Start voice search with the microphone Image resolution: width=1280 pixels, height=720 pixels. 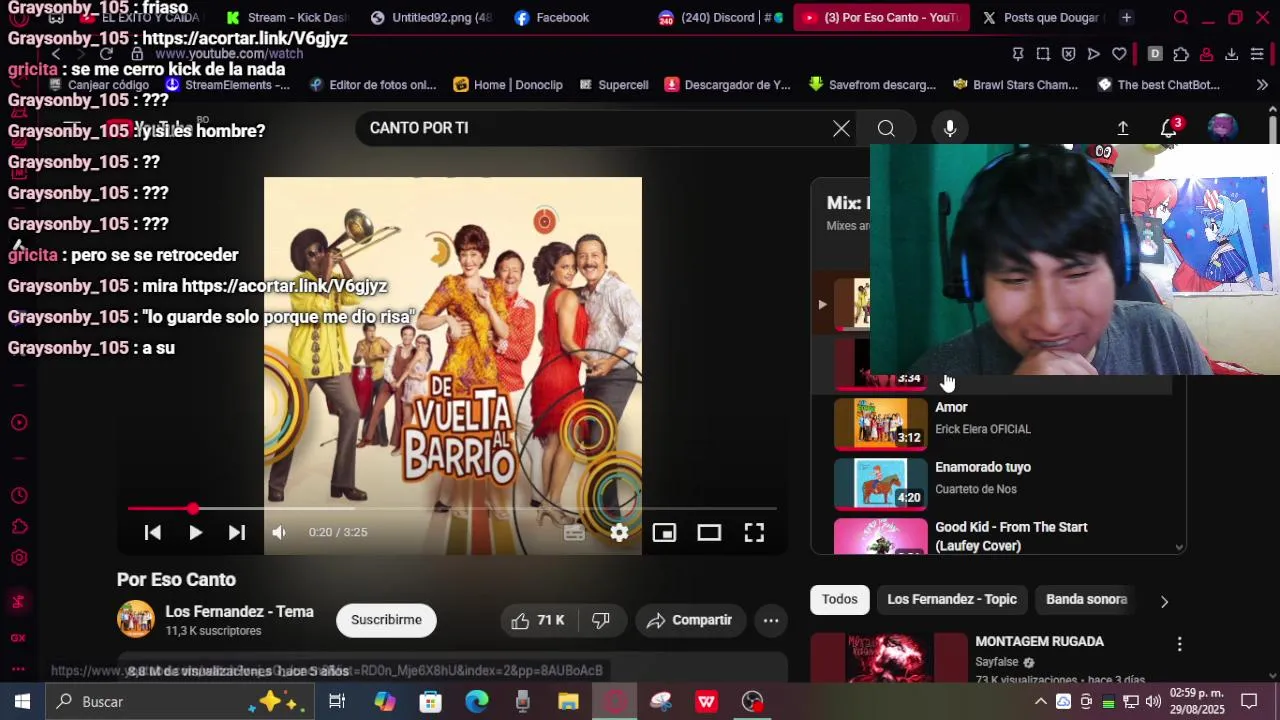pyautogui.click(x=950, y=128)
